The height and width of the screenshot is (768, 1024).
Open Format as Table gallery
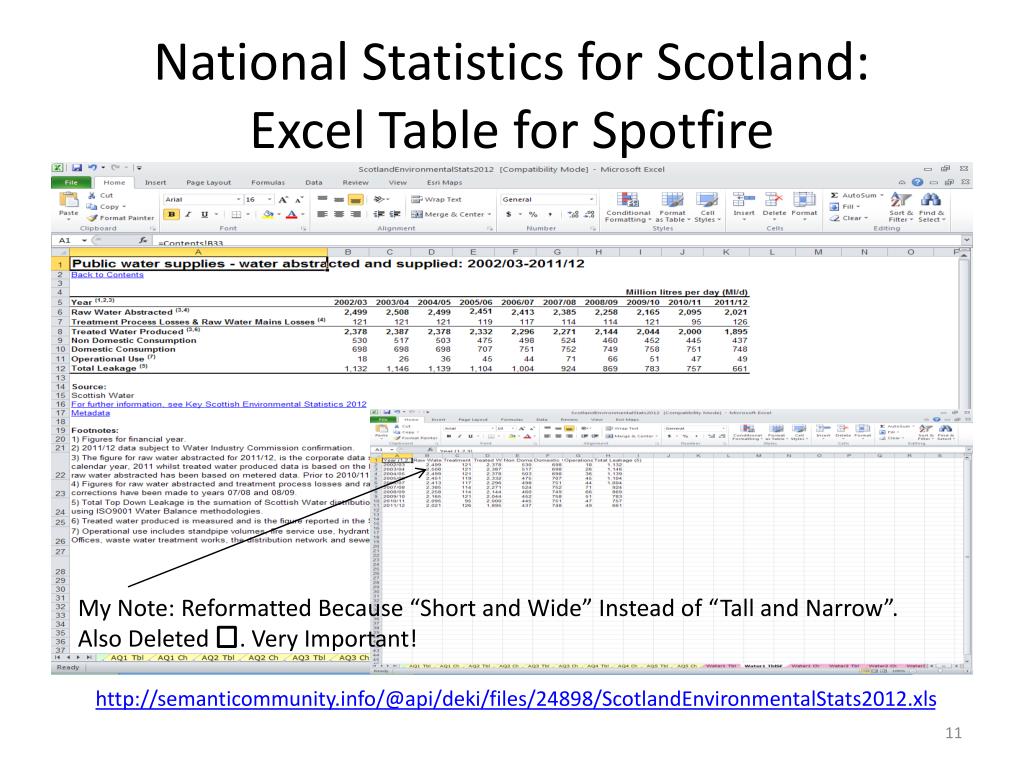click(x=672, y=207)
